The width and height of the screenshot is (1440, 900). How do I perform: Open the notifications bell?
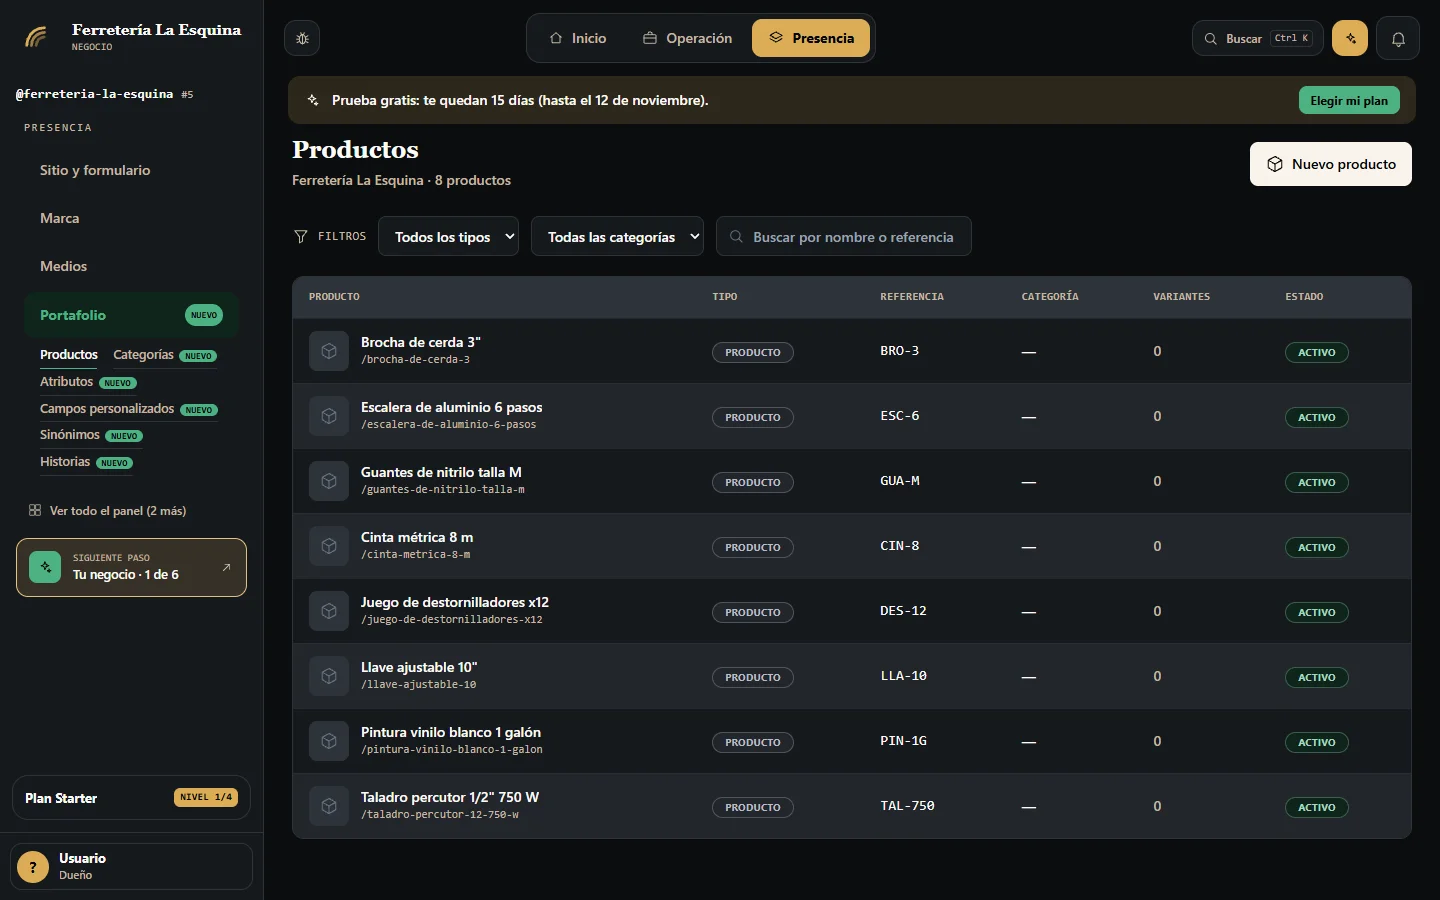(1398, 38)
